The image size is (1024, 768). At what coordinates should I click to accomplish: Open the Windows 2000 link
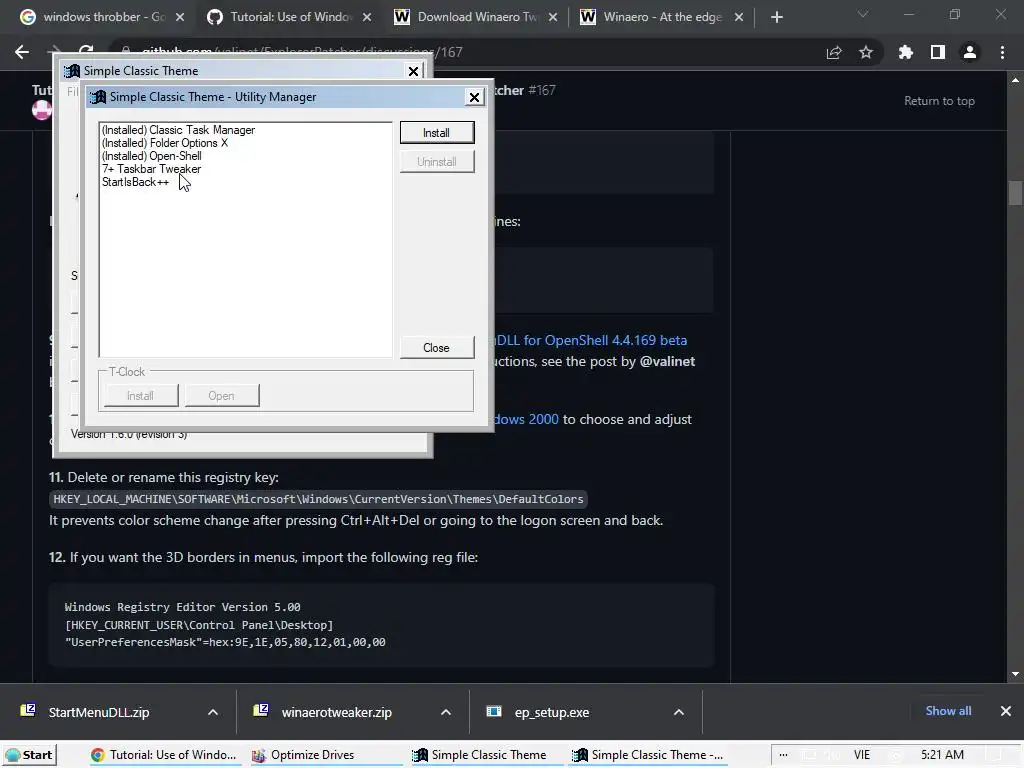(526, 419)
